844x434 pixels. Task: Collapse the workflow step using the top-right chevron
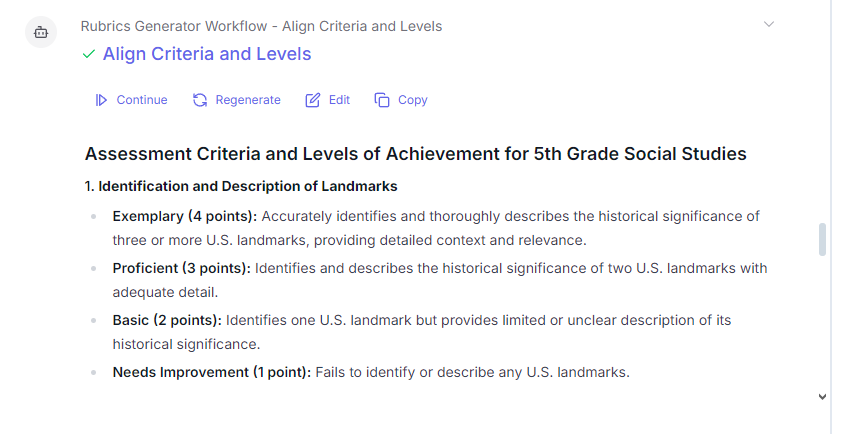click(x=769, y=24)
